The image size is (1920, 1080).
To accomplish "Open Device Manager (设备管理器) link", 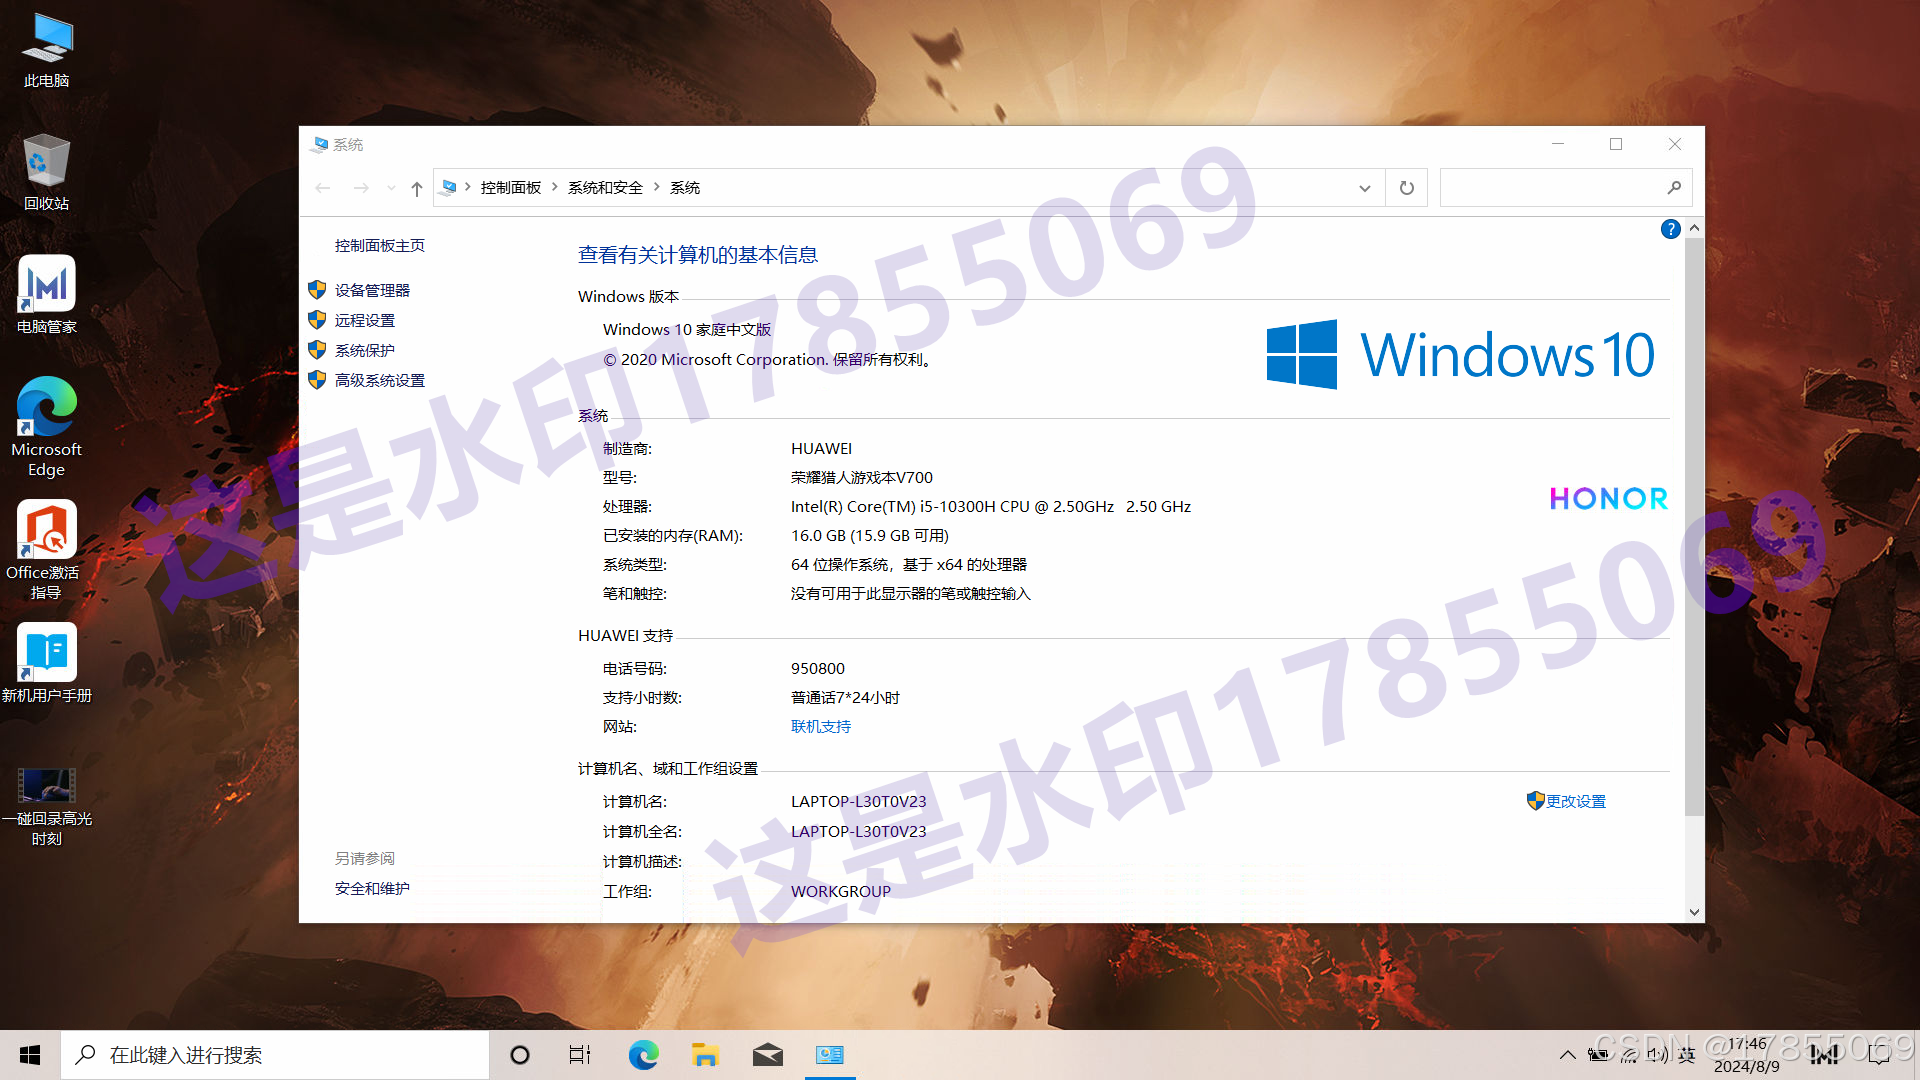I will click(x=372, y=290).
